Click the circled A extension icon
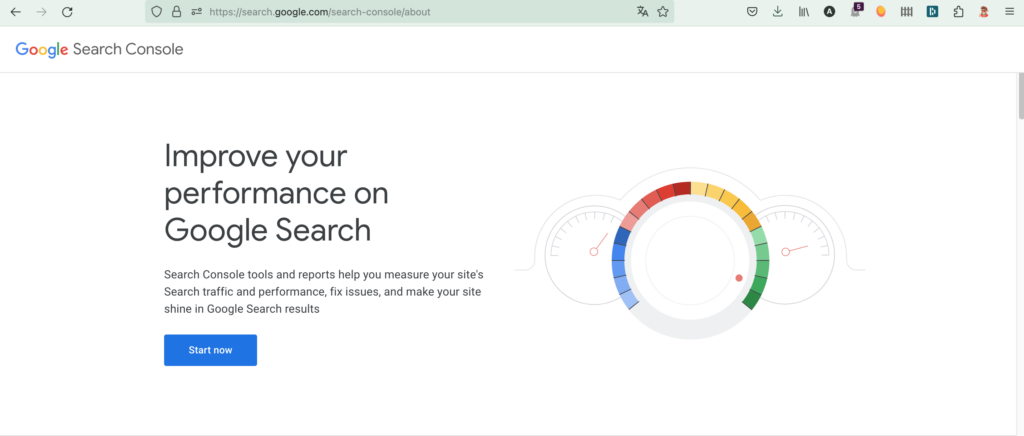The height and width of the screenshot is (436, 1024). coord(829,12)
